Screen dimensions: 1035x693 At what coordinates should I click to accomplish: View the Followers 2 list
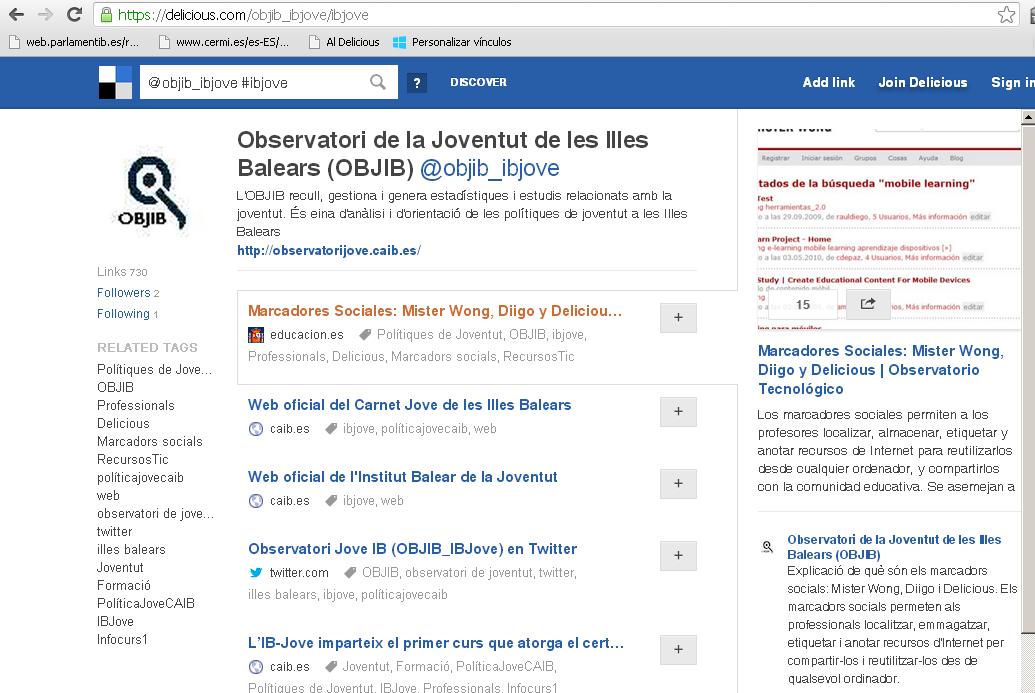click(x=128, y=293)
